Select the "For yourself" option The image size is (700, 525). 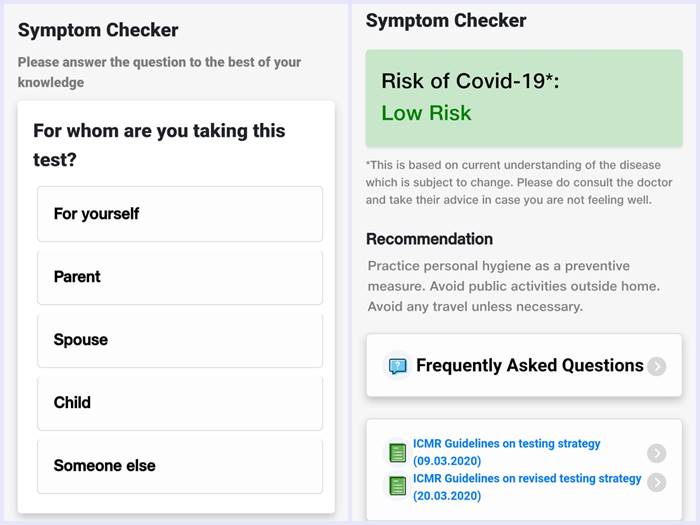(180, 214)
